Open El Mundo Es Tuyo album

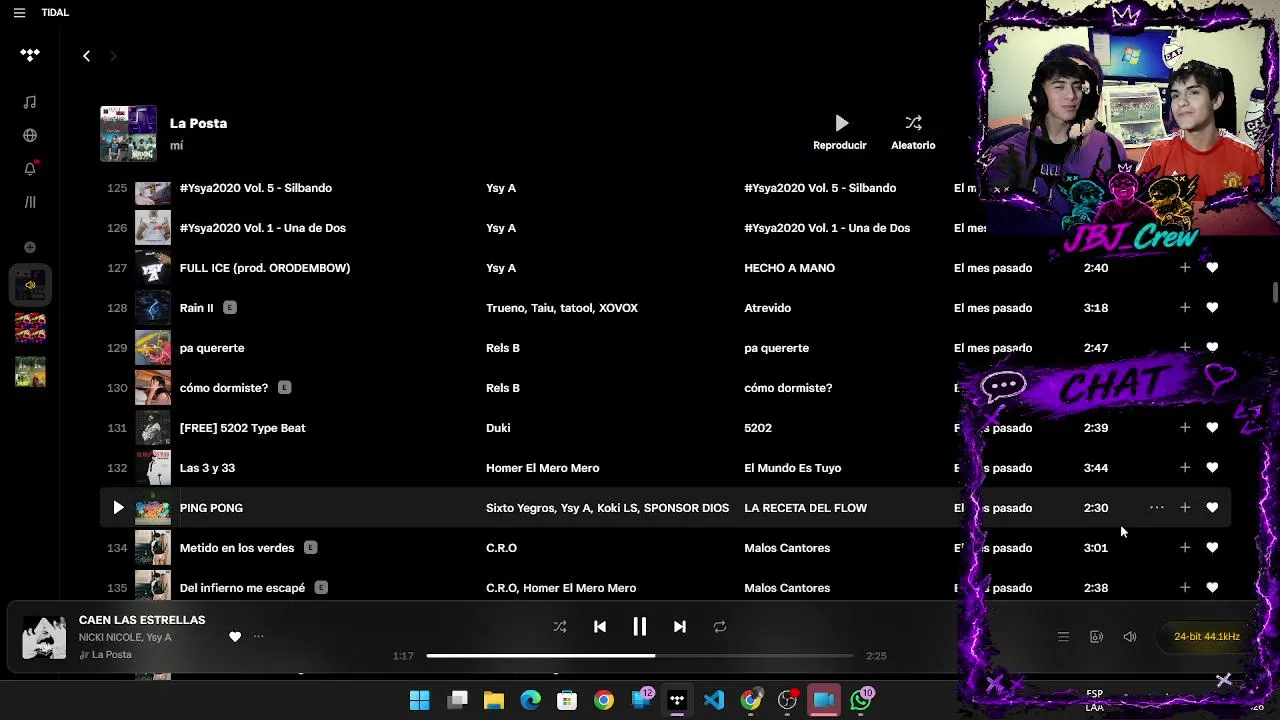[792, 468]
